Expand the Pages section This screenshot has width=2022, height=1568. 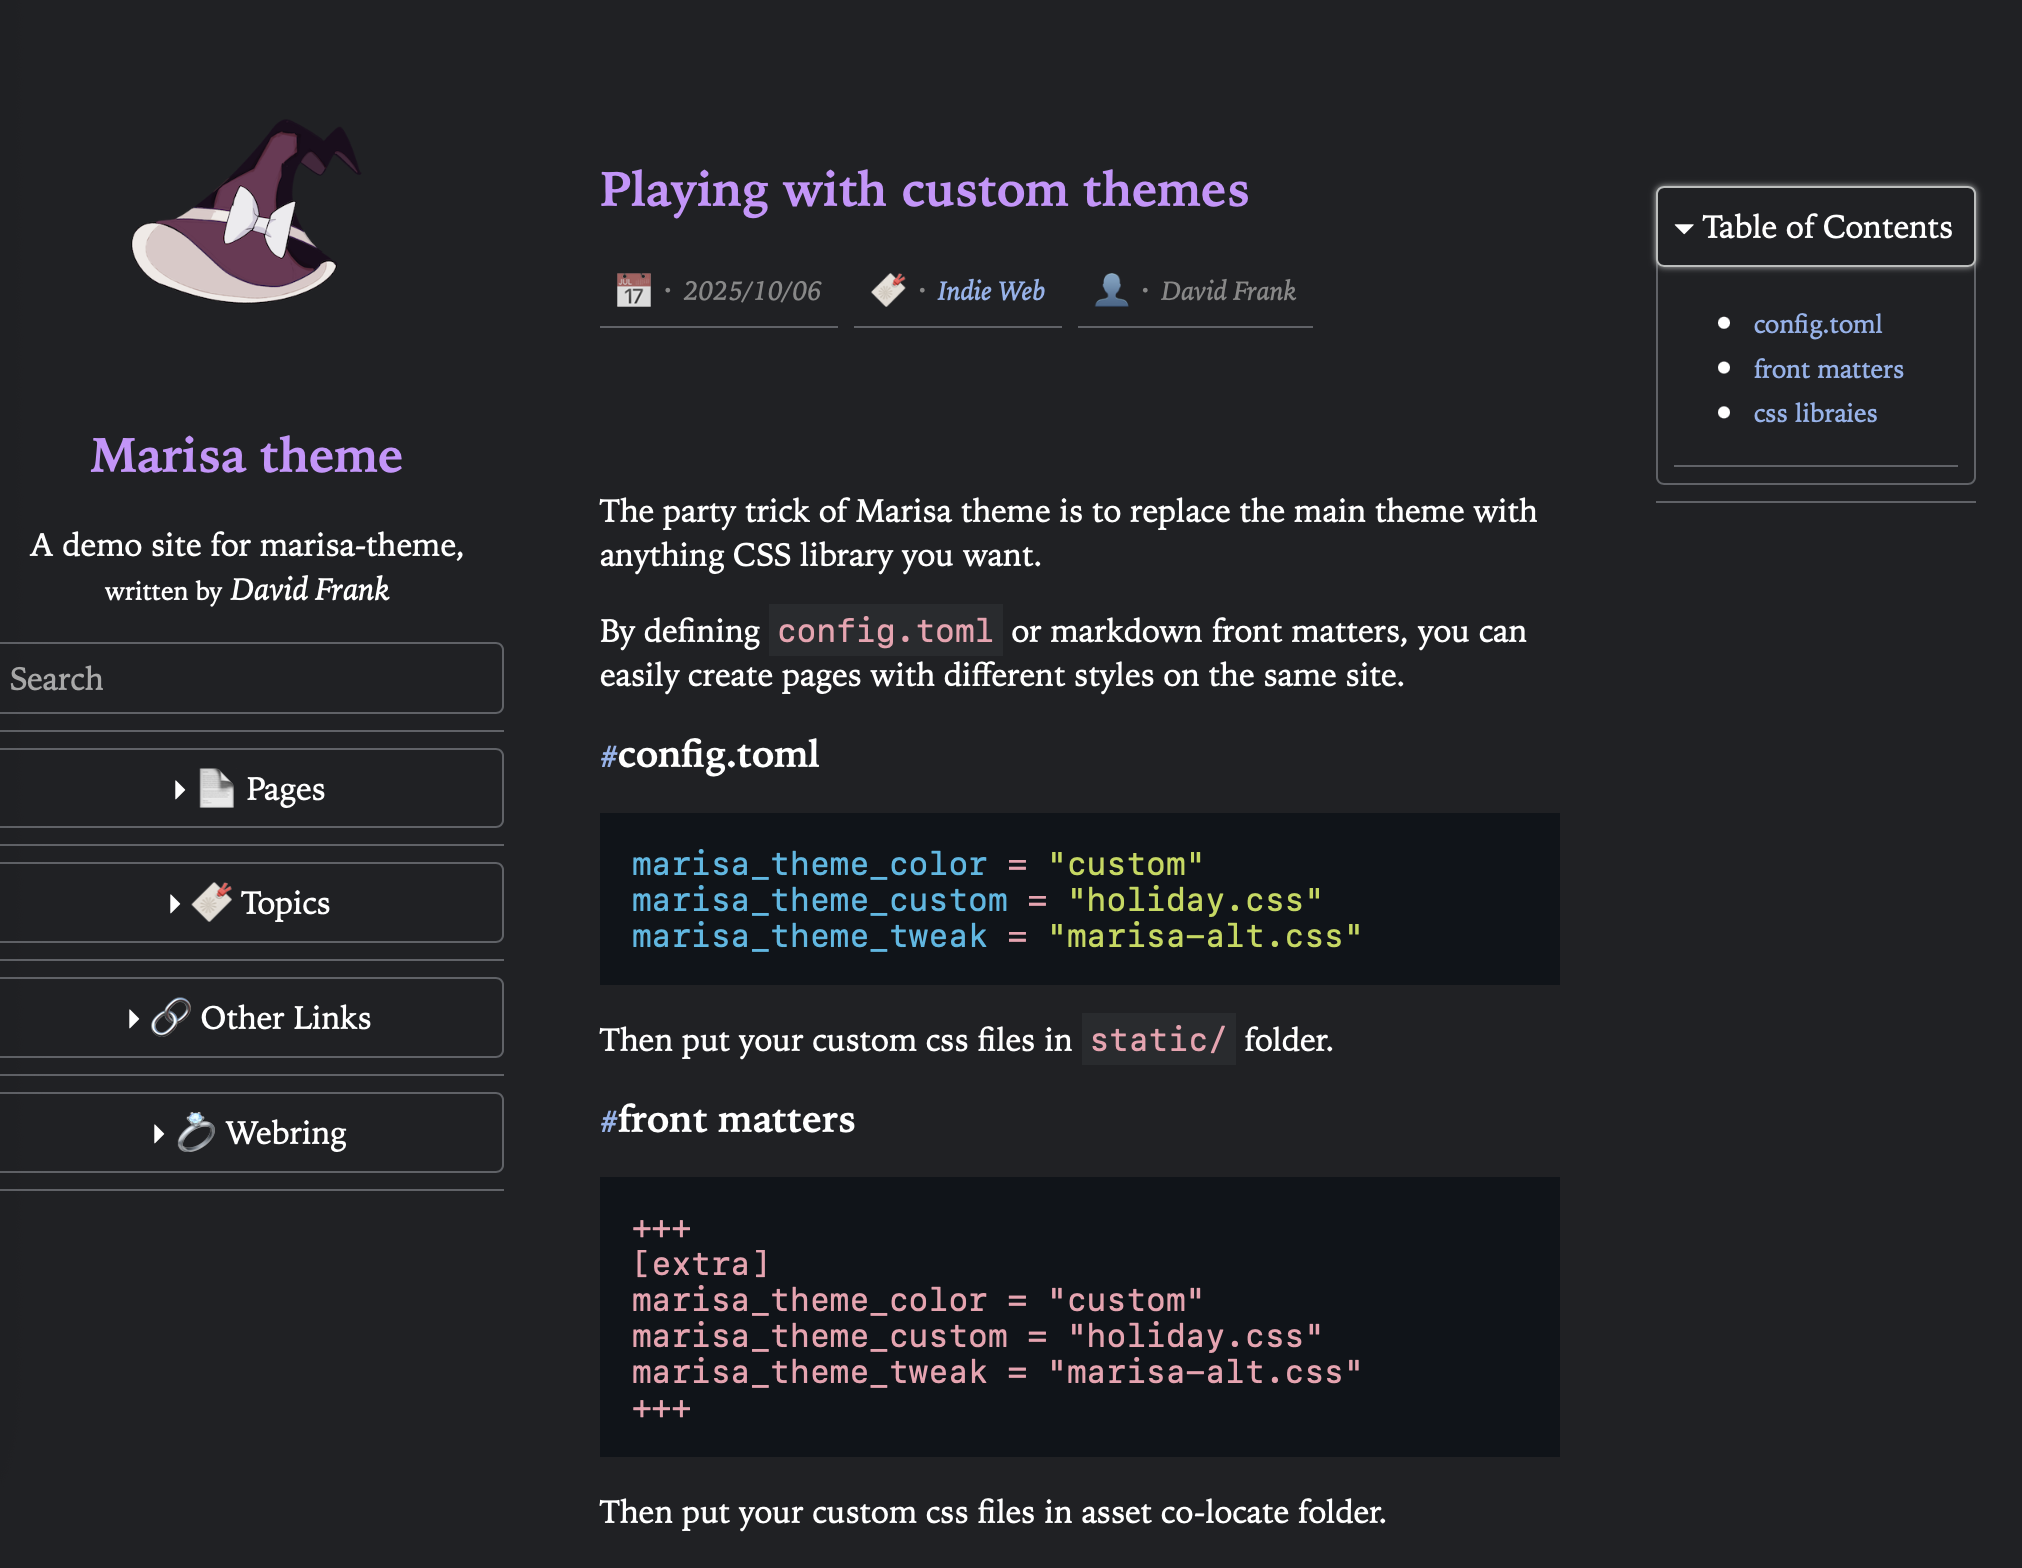click(180, 790)
